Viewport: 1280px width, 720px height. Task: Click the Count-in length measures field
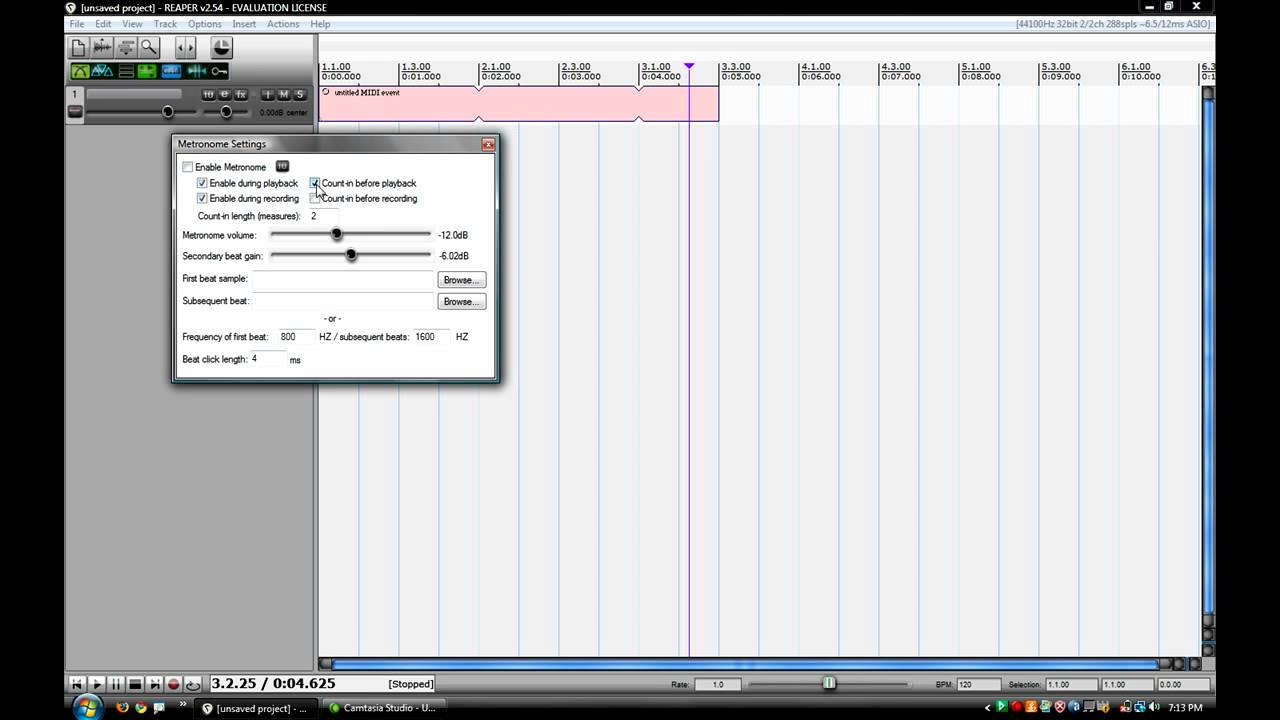point(323,216)
